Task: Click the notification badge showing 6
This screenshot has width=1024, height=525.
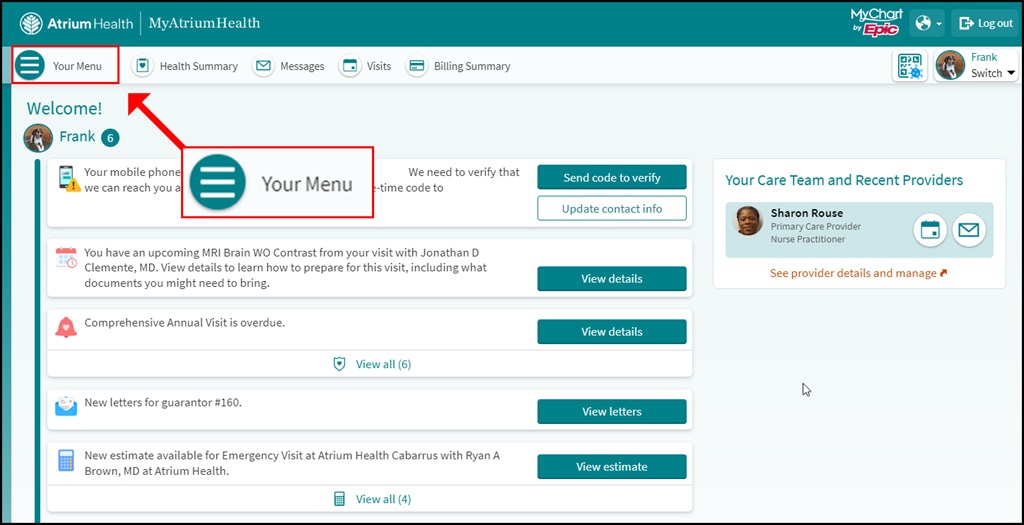Action: coord(110,138)
